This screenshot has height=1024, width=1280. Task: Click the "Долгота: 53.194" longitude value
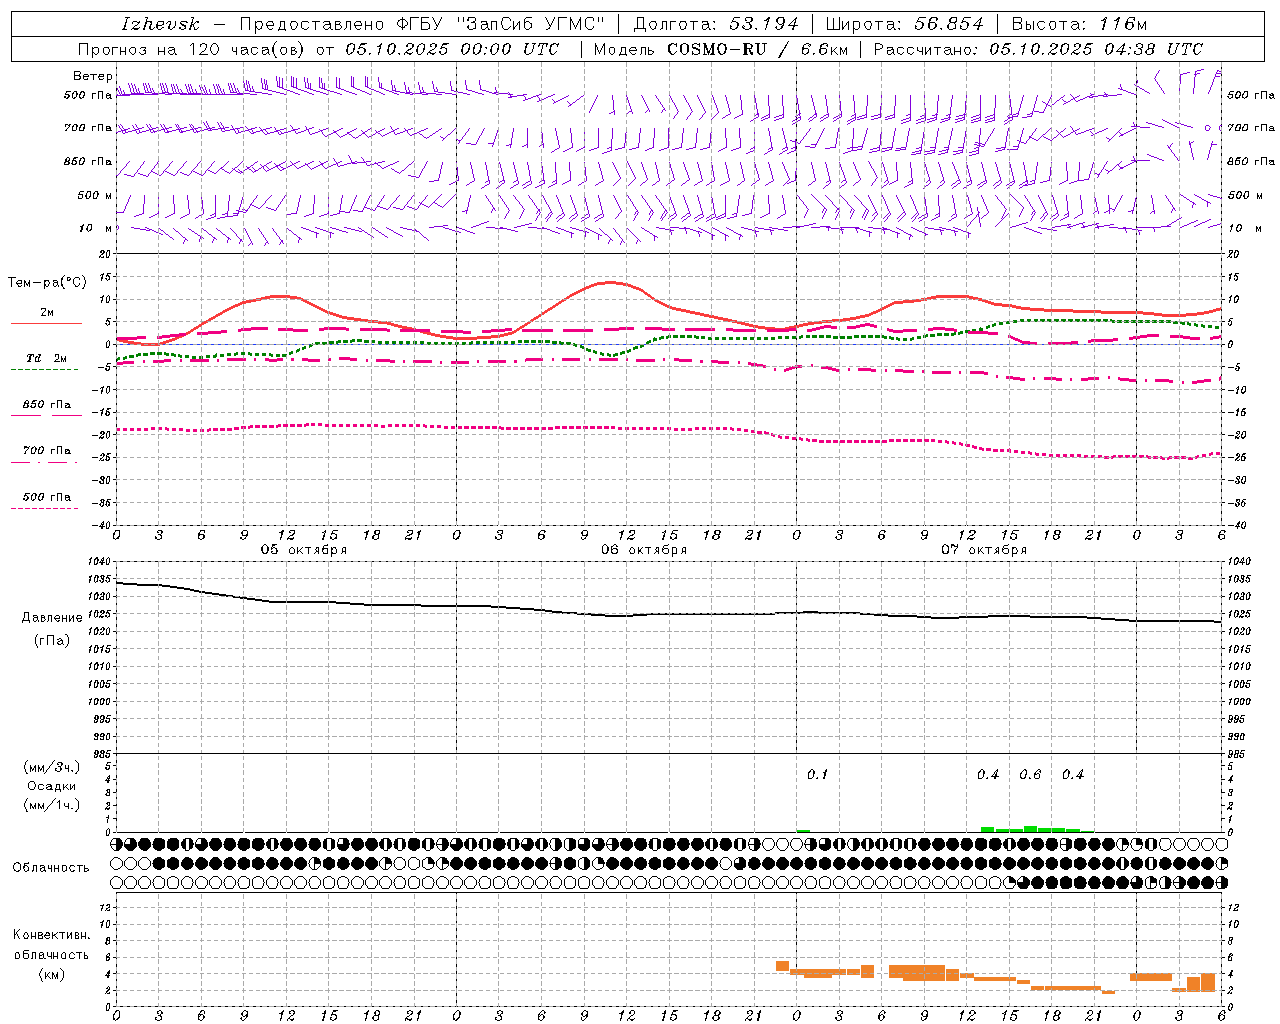[716, 24]
